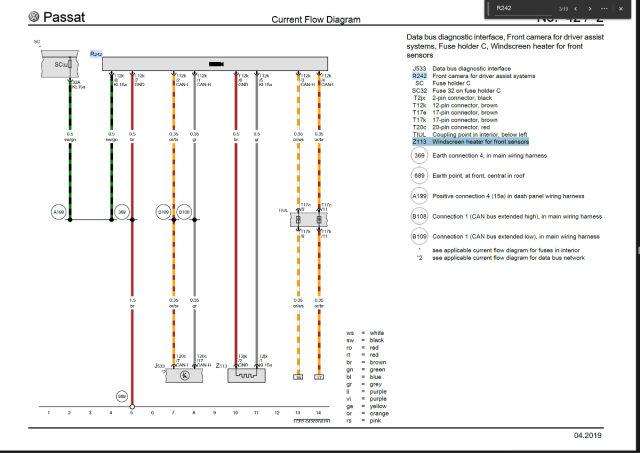Click the J533 diagnostic interface symbol
Screen dimensions: 640x453
pyautogui.click(x=182, y=377)
